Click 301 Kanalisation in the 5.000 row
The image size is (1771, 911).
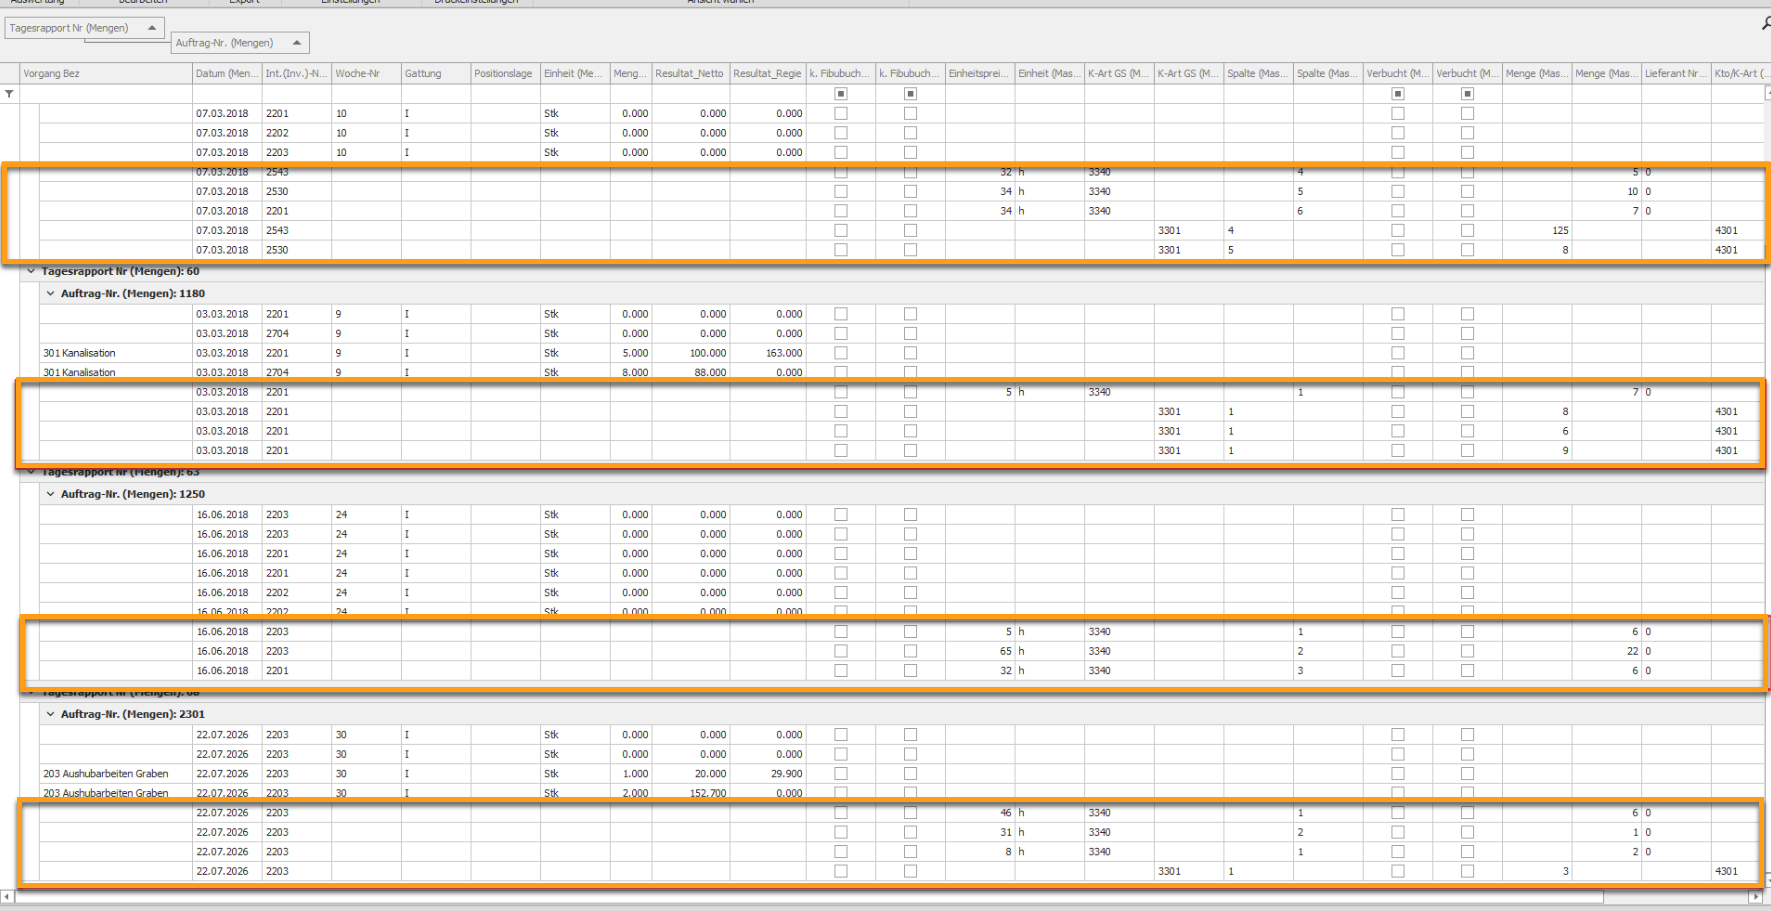point(79,353)
